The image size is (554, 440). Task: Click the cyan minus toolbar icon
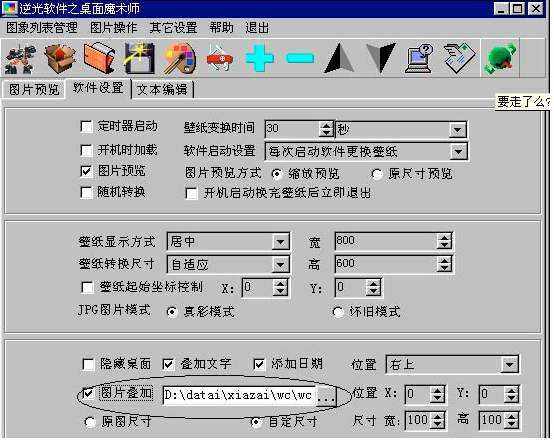(300, 58)
